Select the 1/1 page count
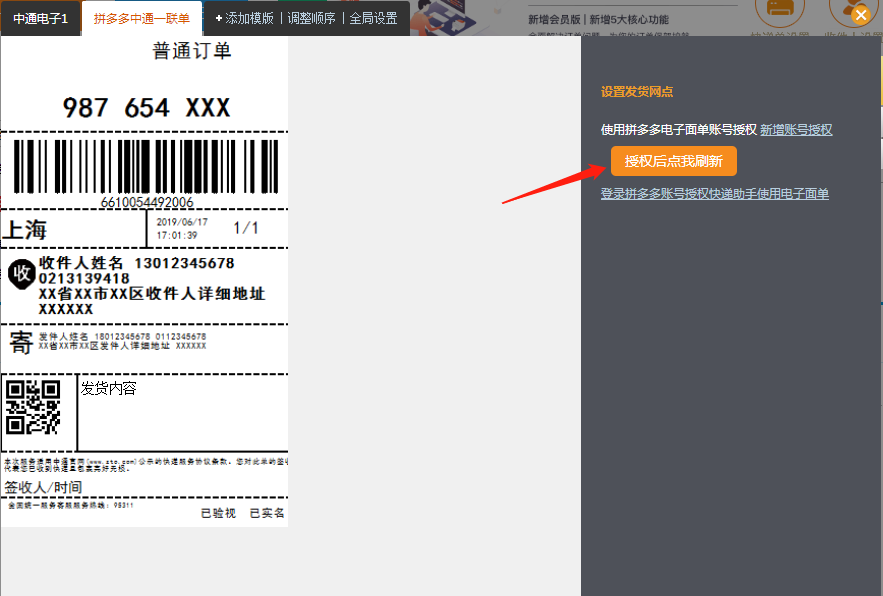The height and width of the screenshot is (596, 883). click(246, 228)
